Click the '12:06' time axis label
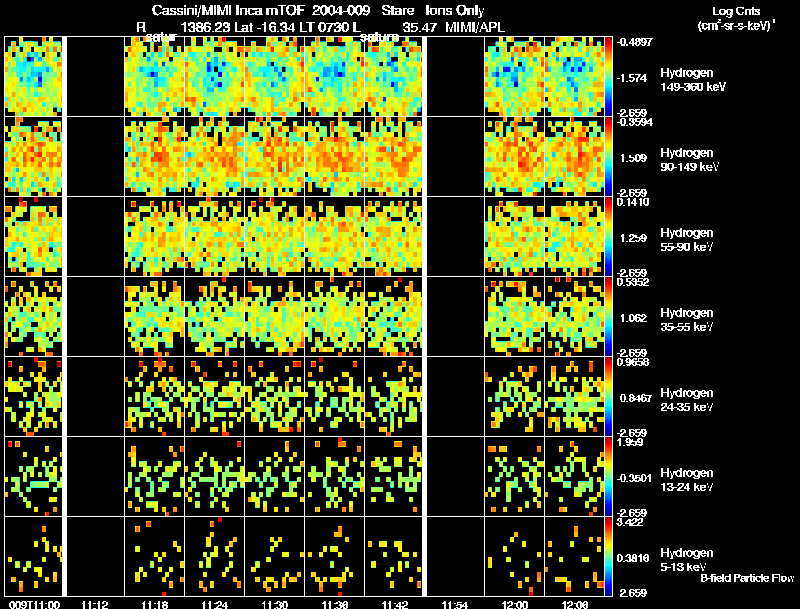Viewport: 800px width, 609px height. coord(574,604)
